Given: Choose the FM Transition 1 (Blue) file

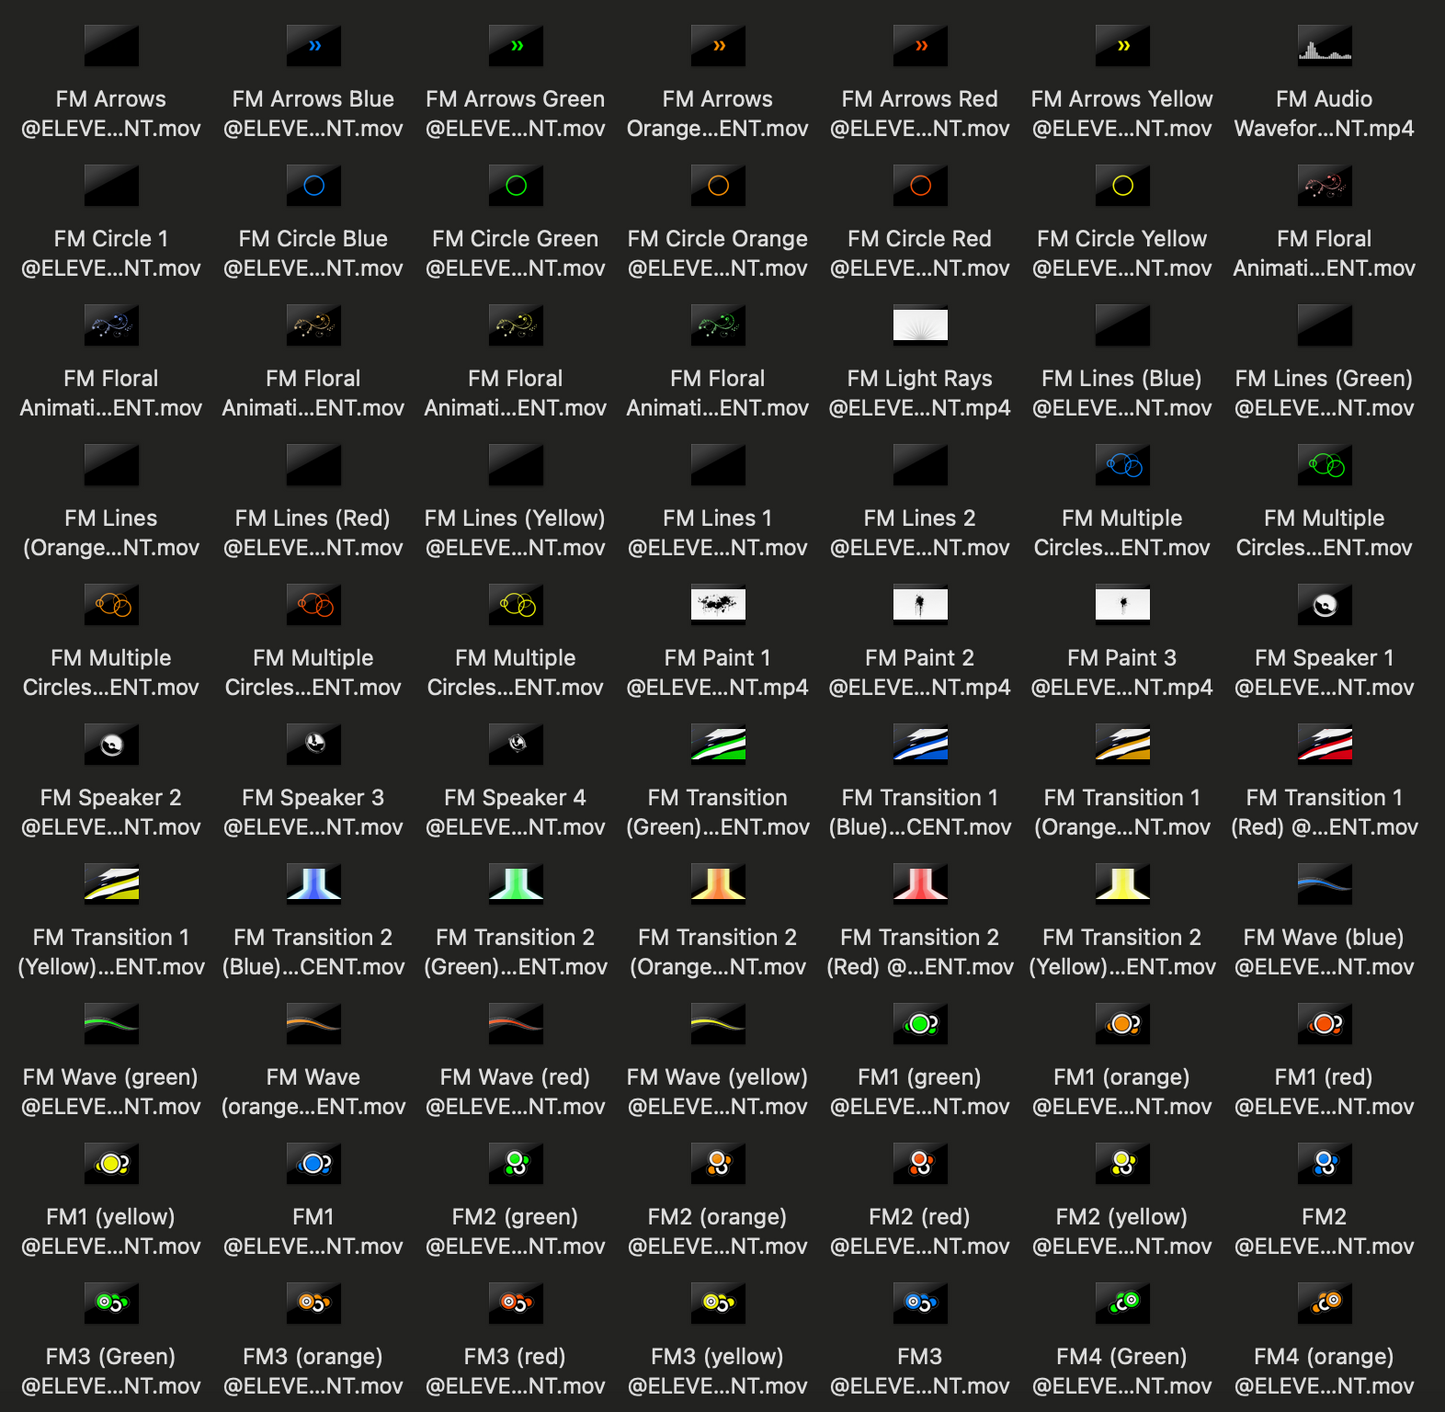Looking at the screenshot, I should (x=920, y=745).
